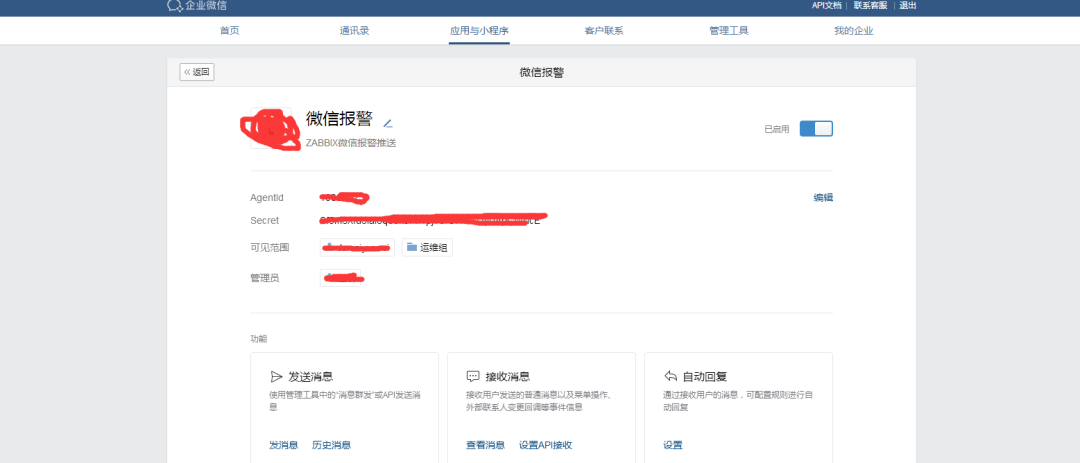Click the 返回 back button
Screen dimensions: 1080x463
click(197, 72)
